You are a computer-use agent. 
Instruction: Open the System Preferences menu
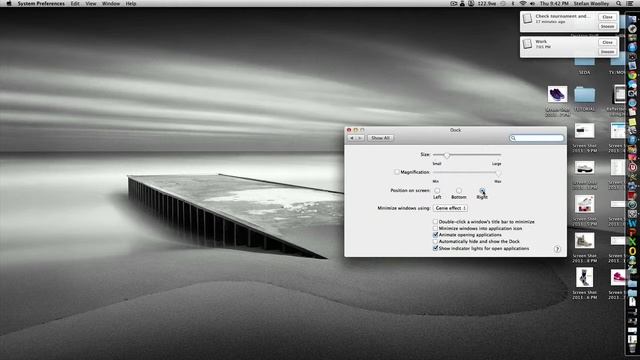pos(41,3)
